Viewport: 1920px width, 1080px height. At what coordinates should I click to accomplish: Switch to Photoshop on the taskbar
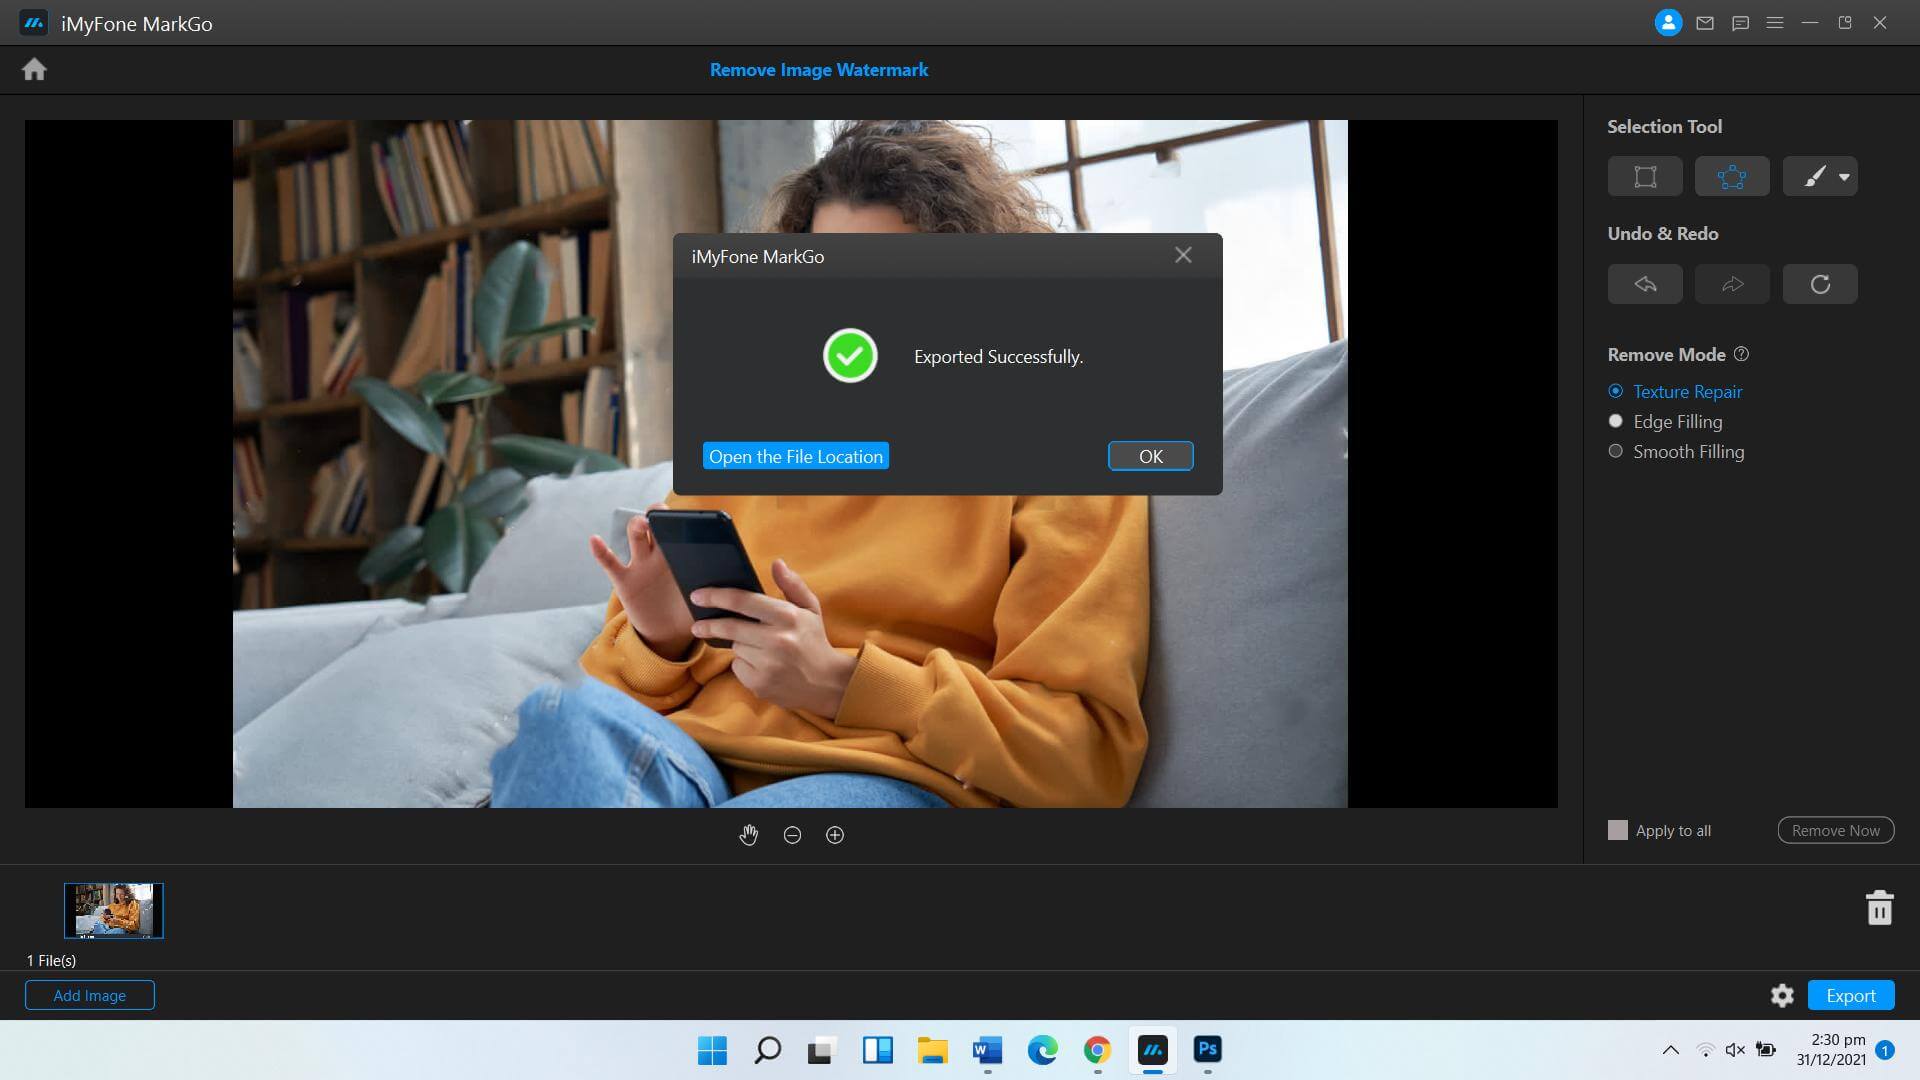[x=1207, y=1050]
